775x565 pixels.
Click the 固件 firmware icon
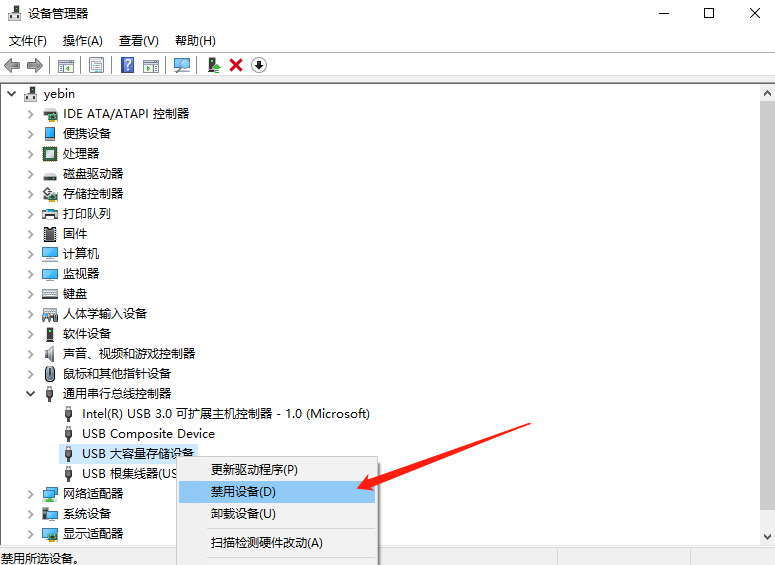click(50, 234)
